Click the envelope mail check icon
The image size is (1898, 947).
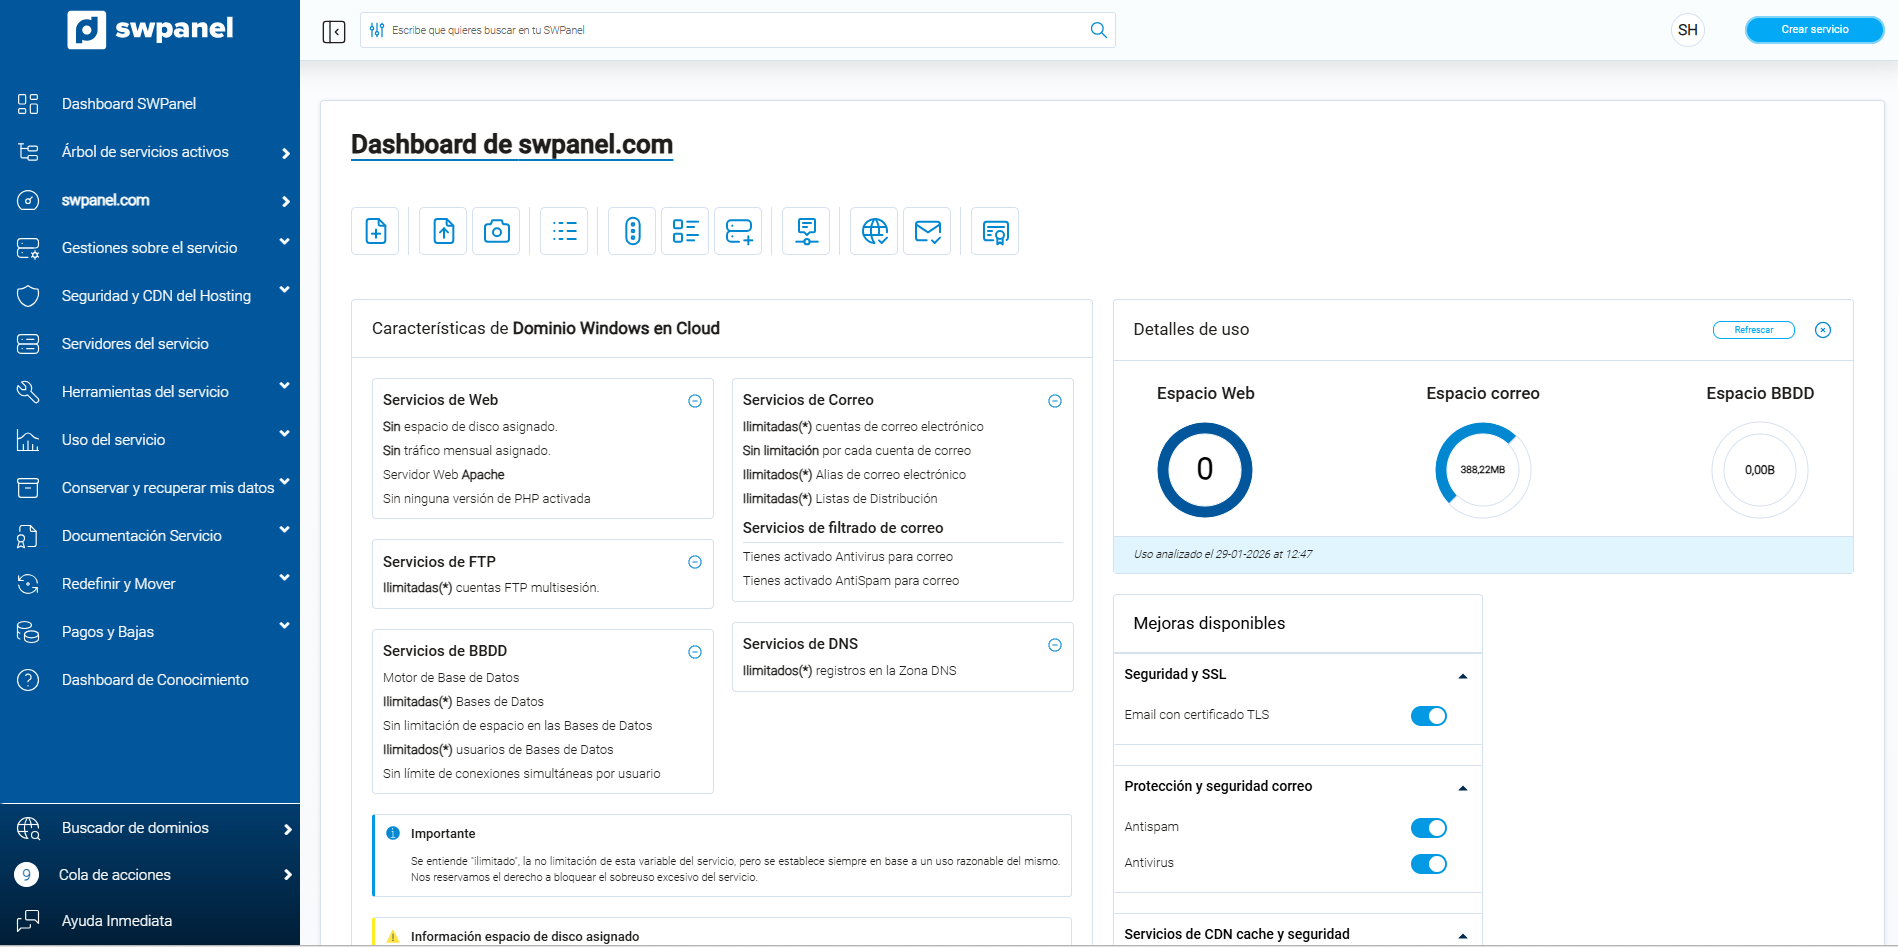pyautogui.click(x=928, y=232)
